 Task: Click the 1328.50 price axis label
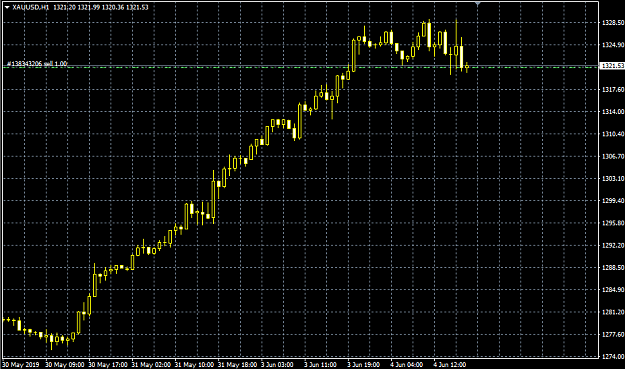[613, 23]
